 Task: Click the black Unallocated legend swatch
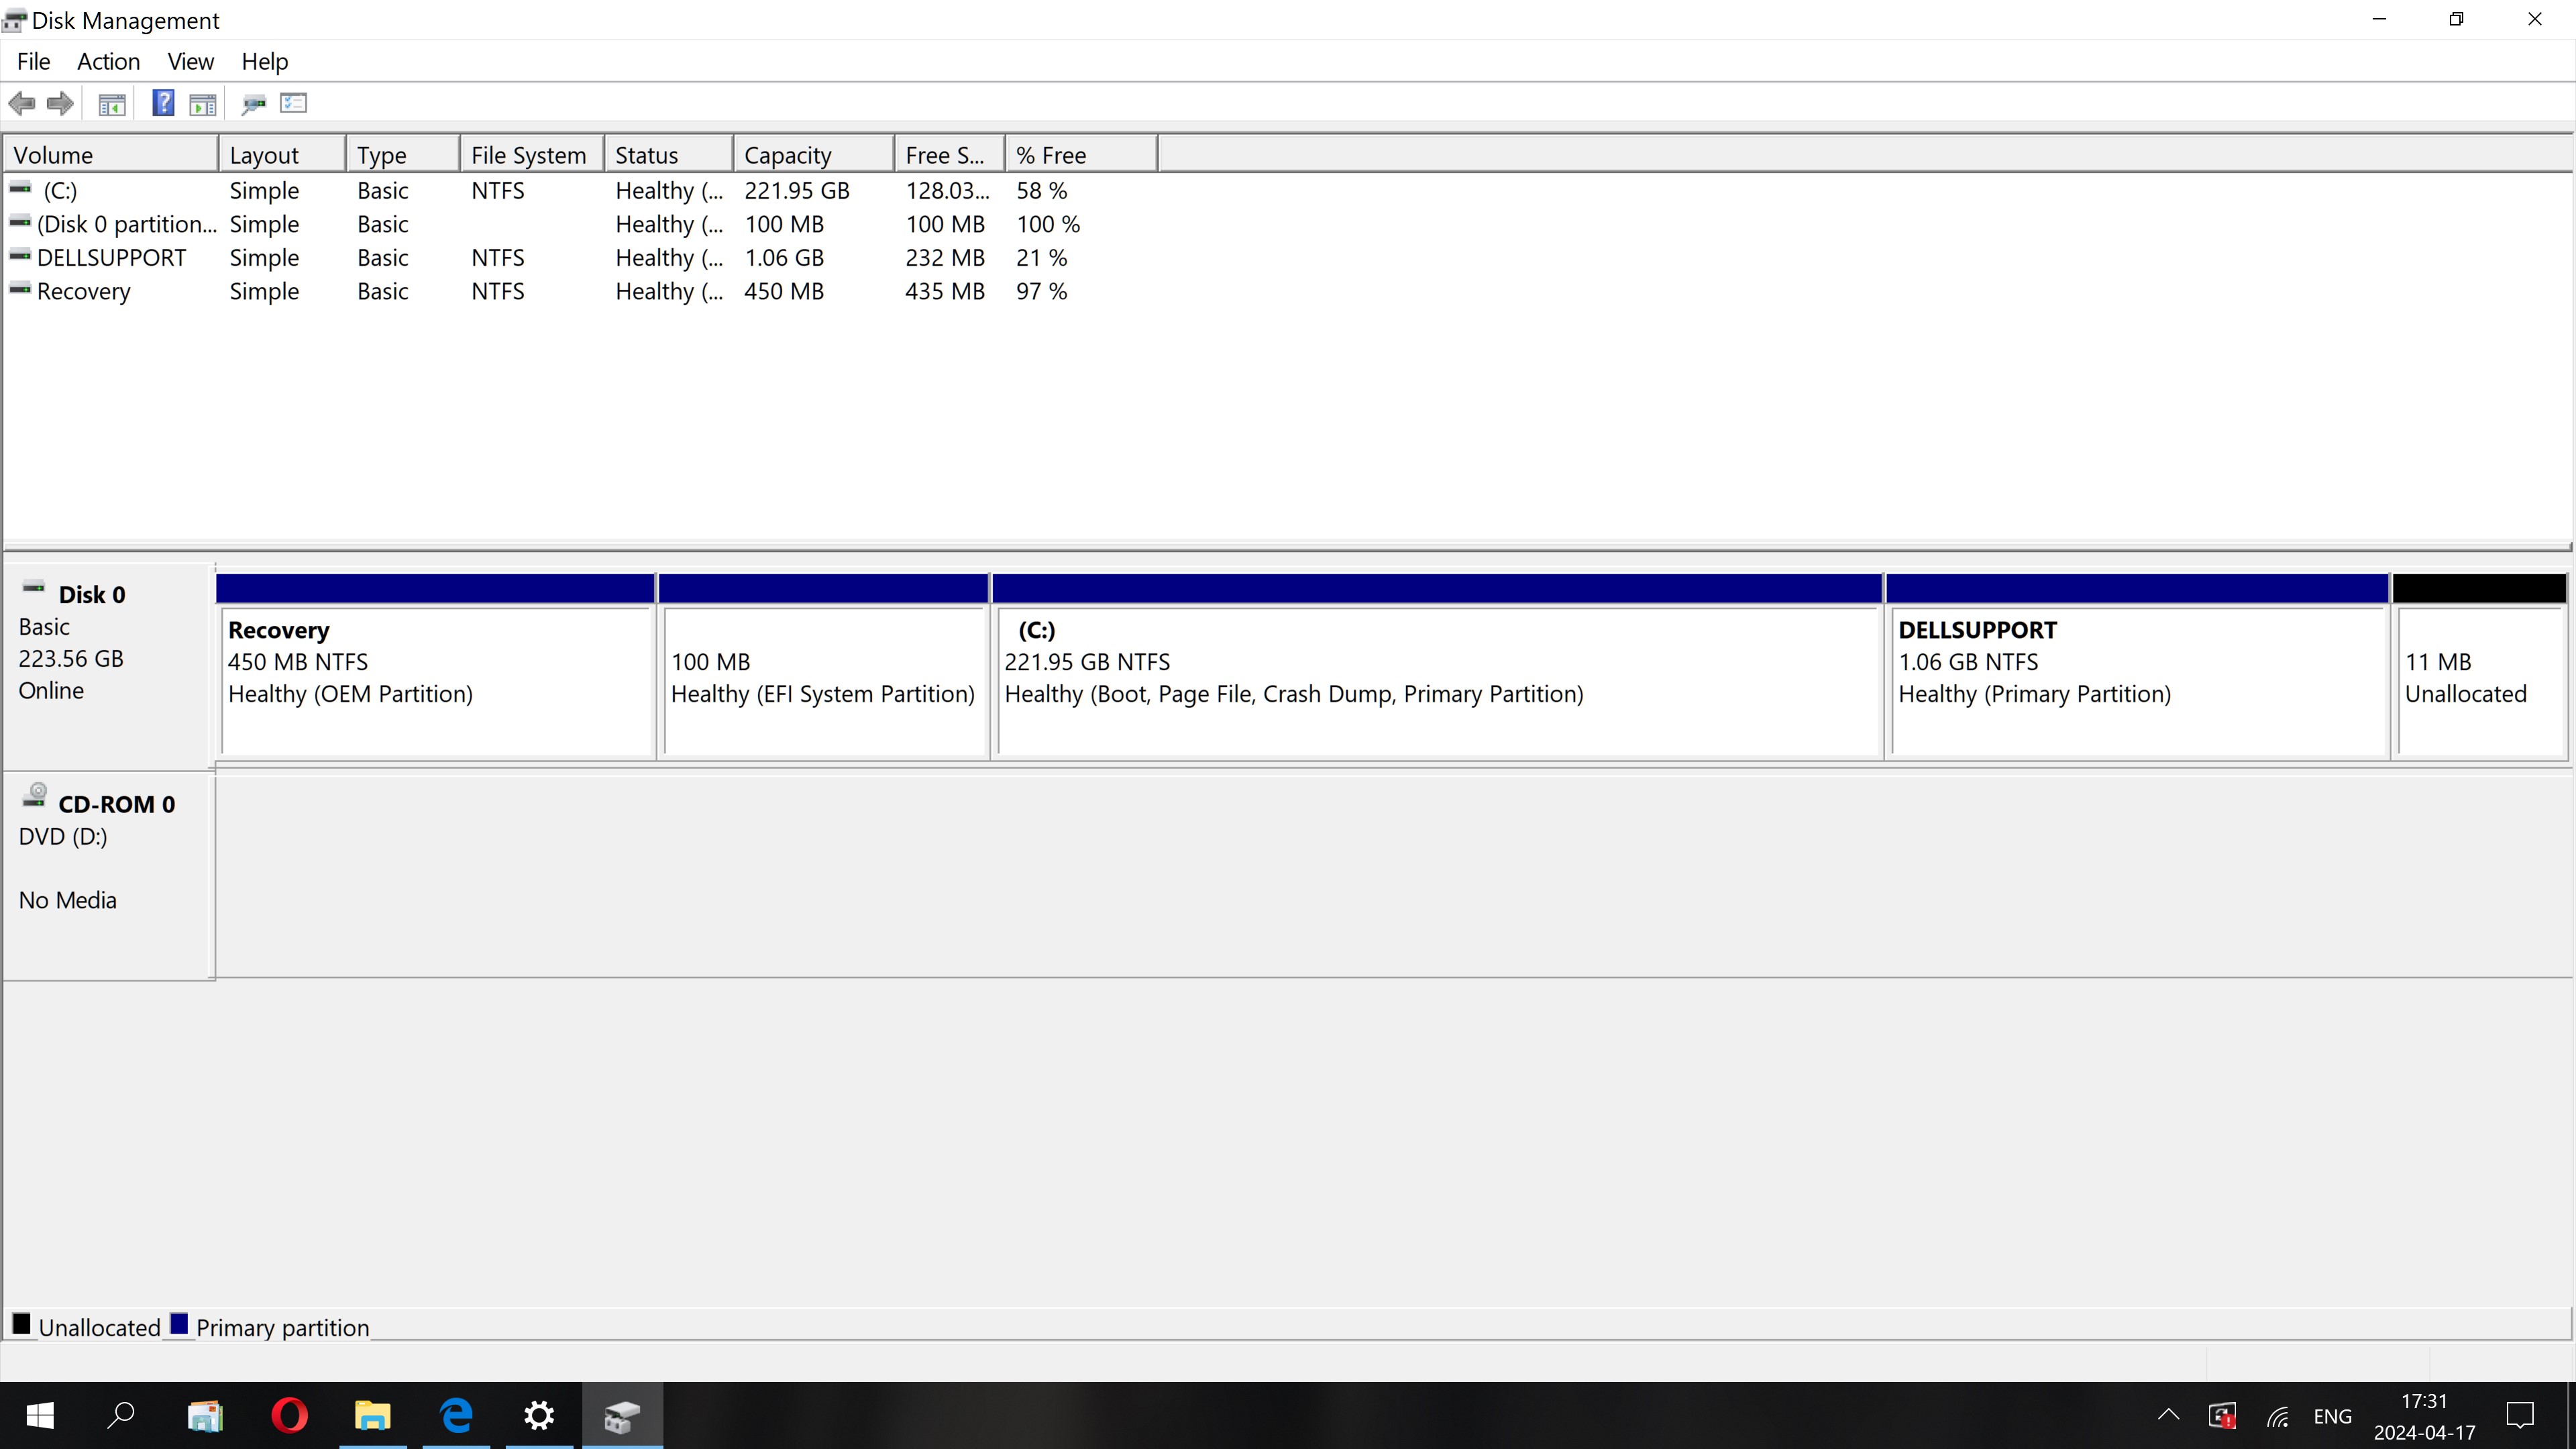click(21, 1324)
